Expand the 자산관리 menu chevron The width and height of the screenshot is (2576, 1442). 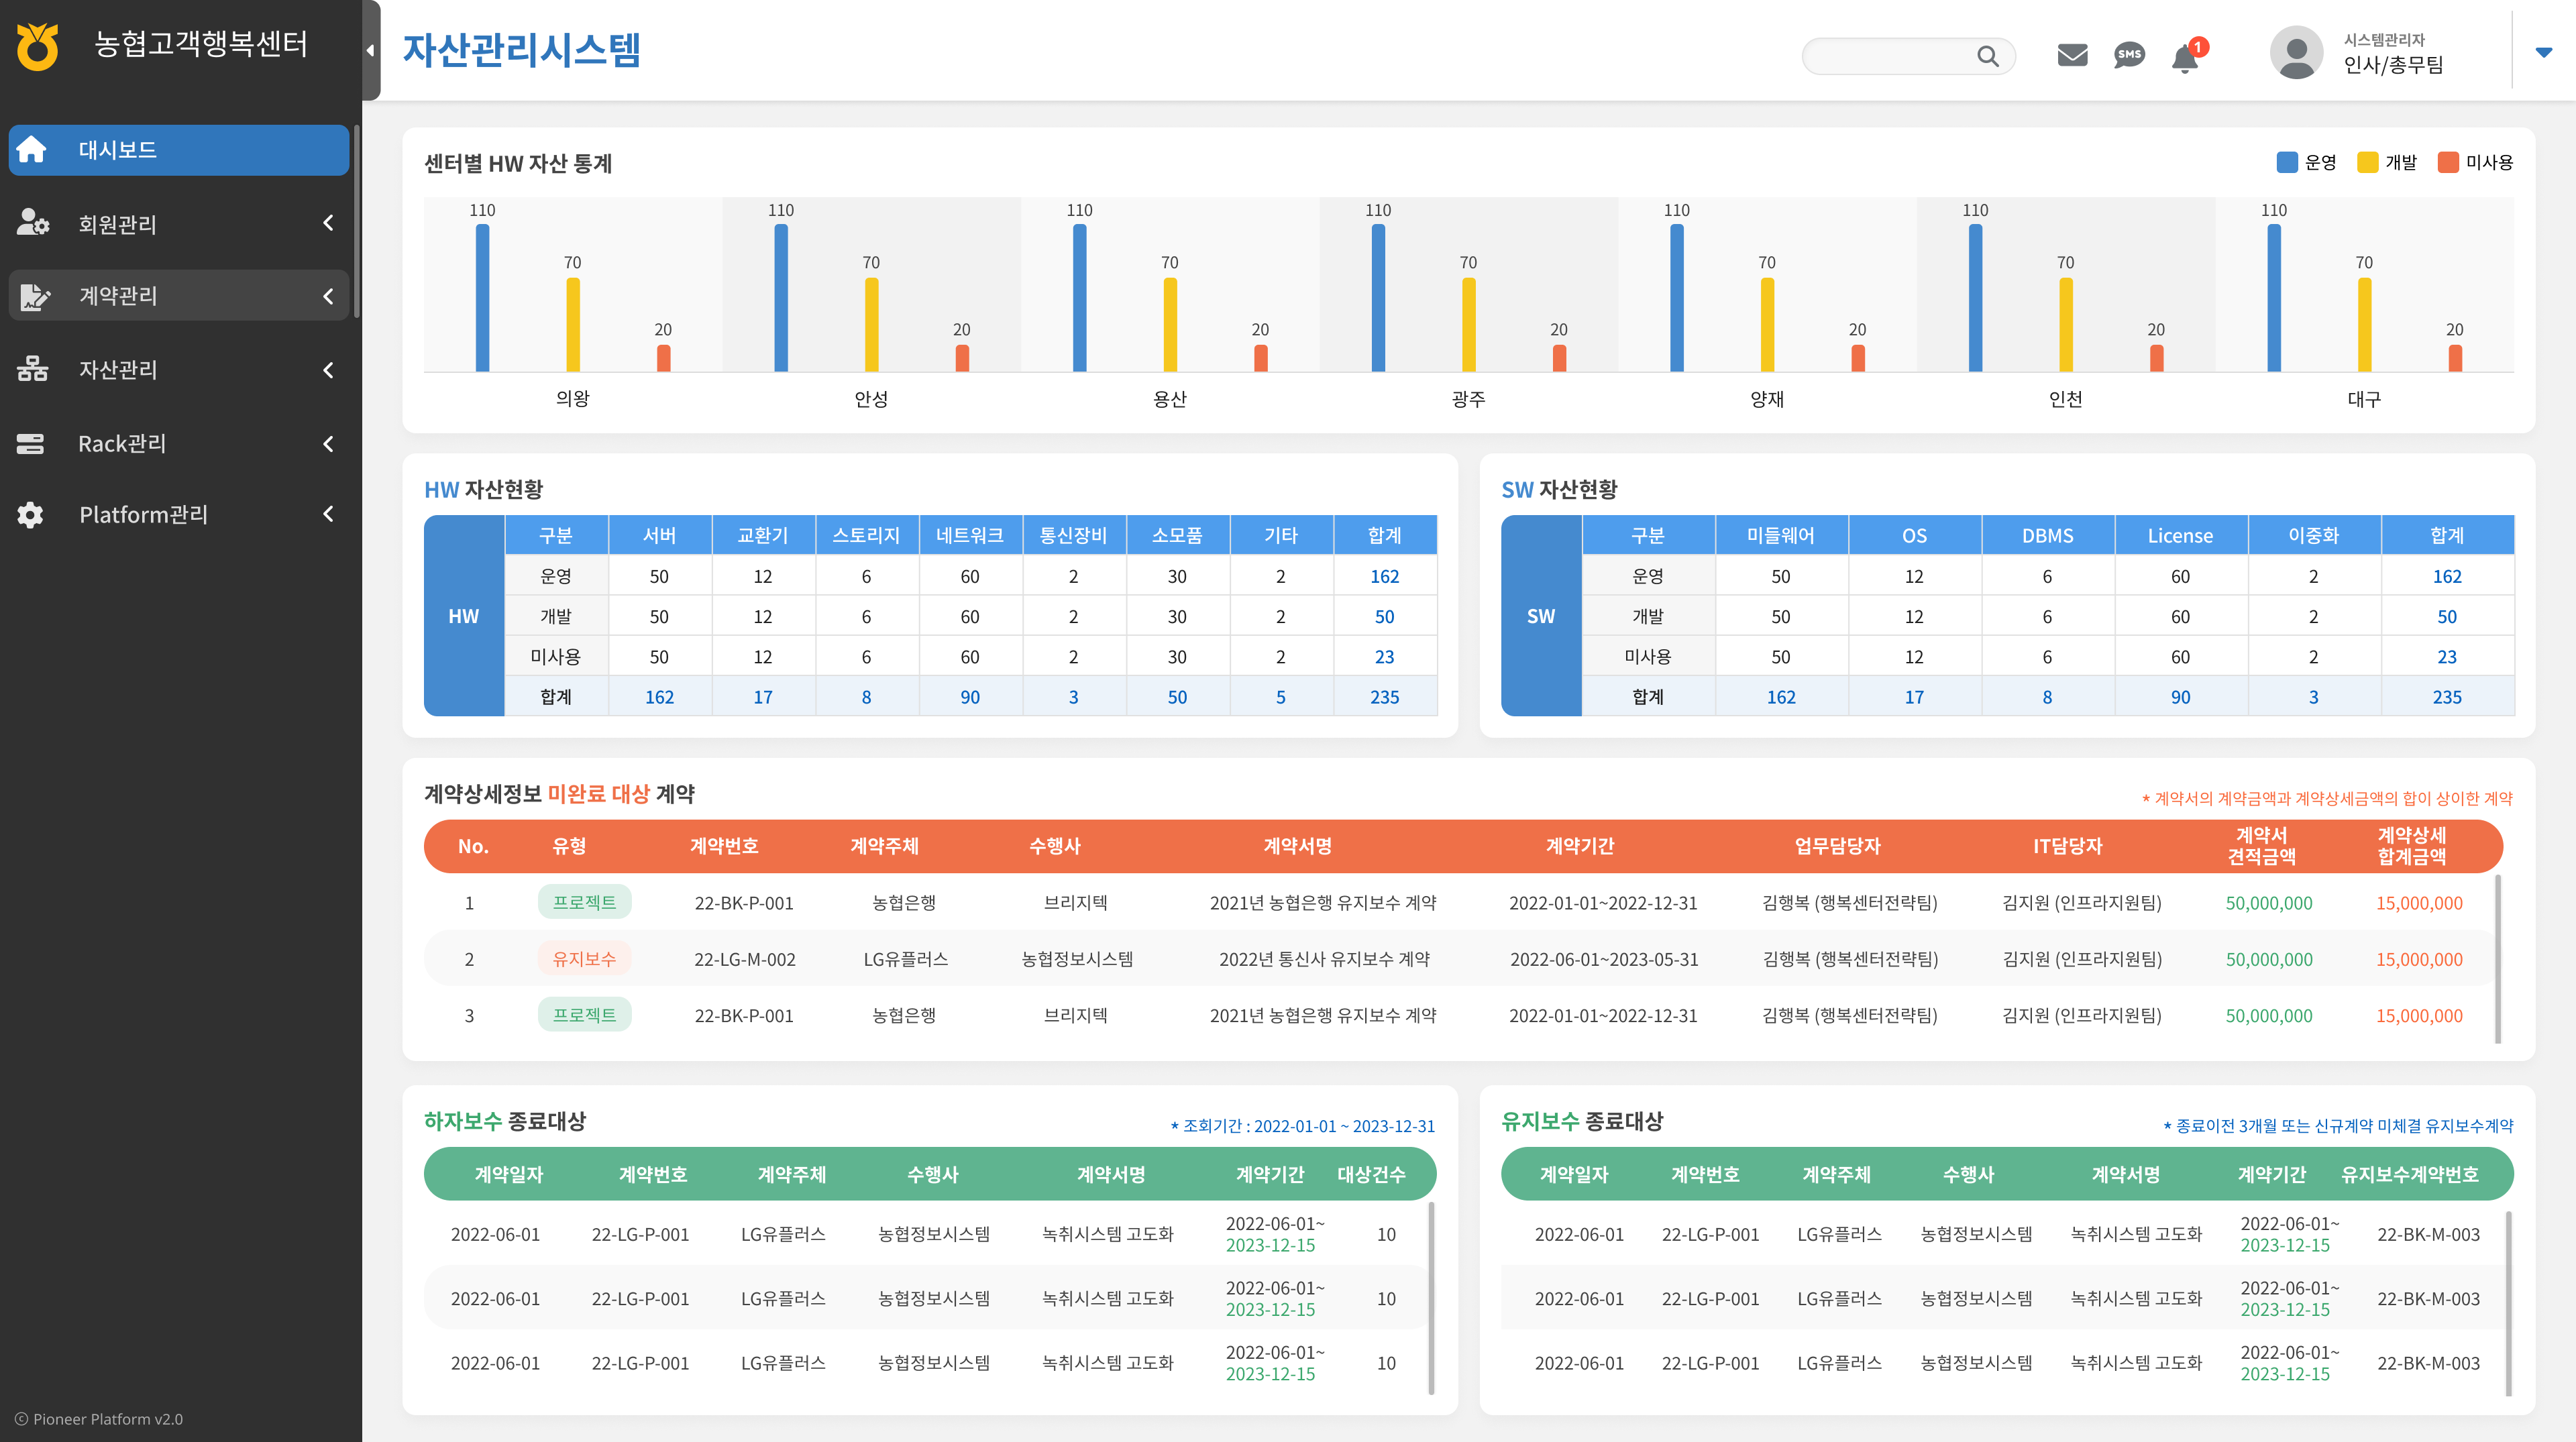(328, 370)
